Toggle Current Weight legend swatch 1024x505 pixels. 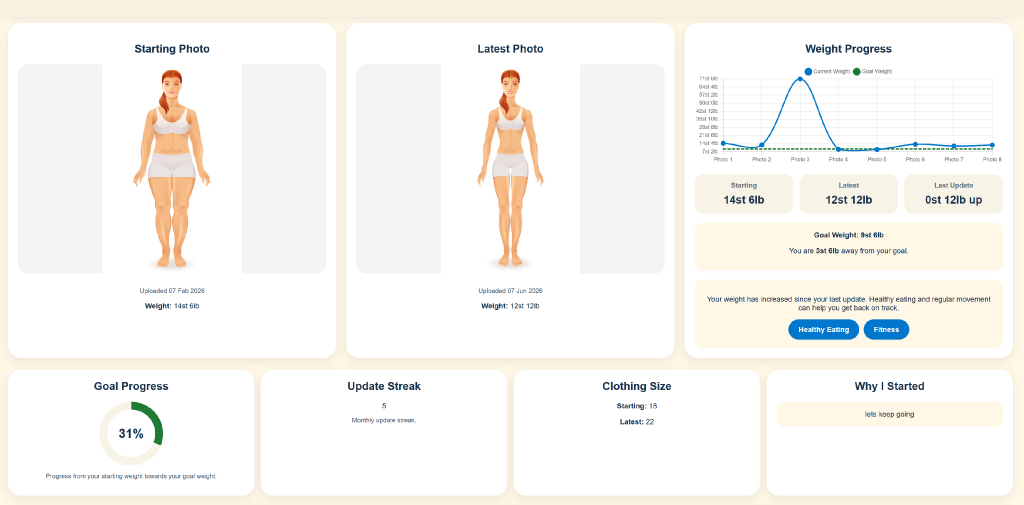tap(808, 71)
